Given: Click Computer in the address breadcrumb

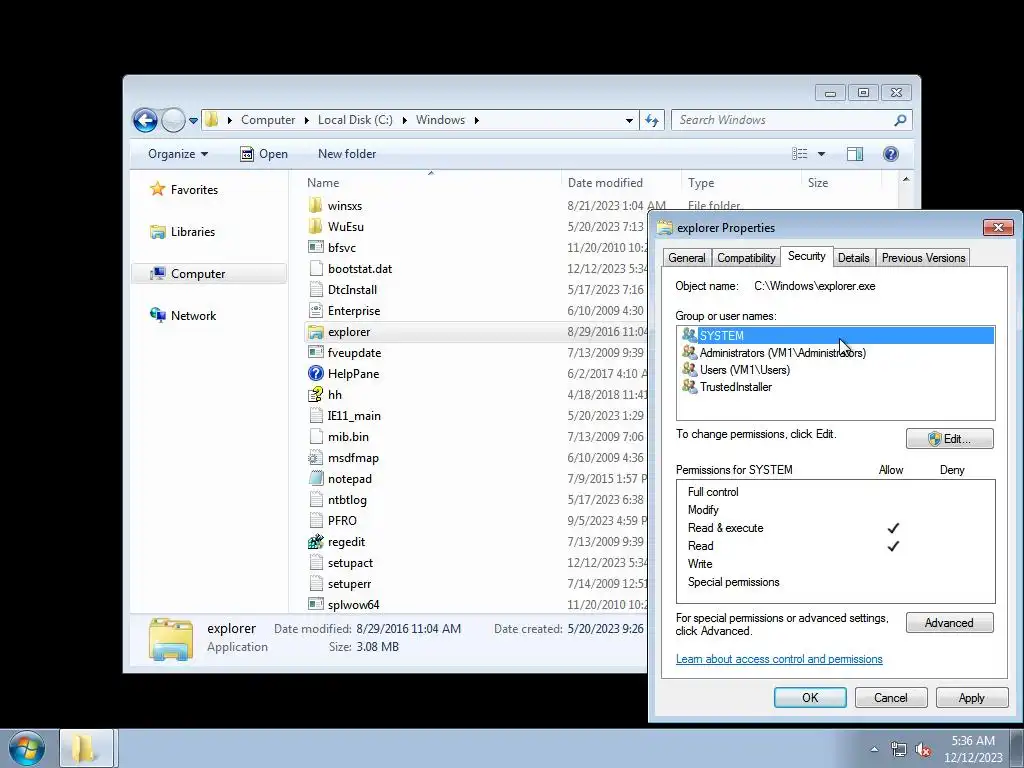Looking at the screenshot, I should [x=268, y=120].
